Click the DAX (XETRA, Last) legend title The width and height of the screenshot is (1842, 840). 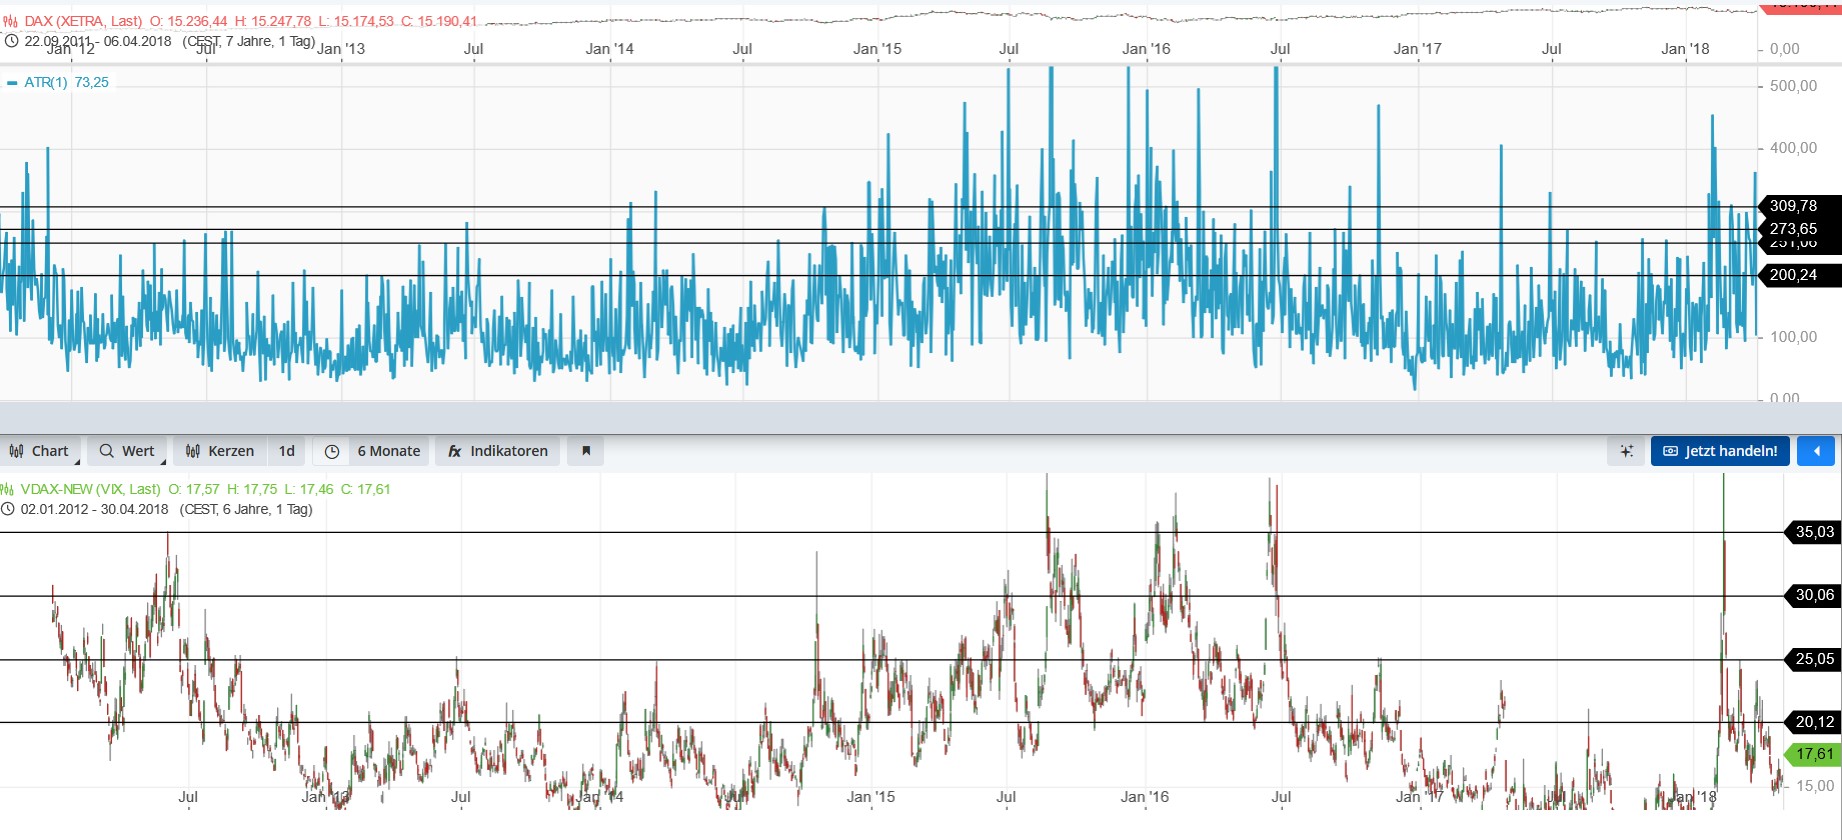83,21
